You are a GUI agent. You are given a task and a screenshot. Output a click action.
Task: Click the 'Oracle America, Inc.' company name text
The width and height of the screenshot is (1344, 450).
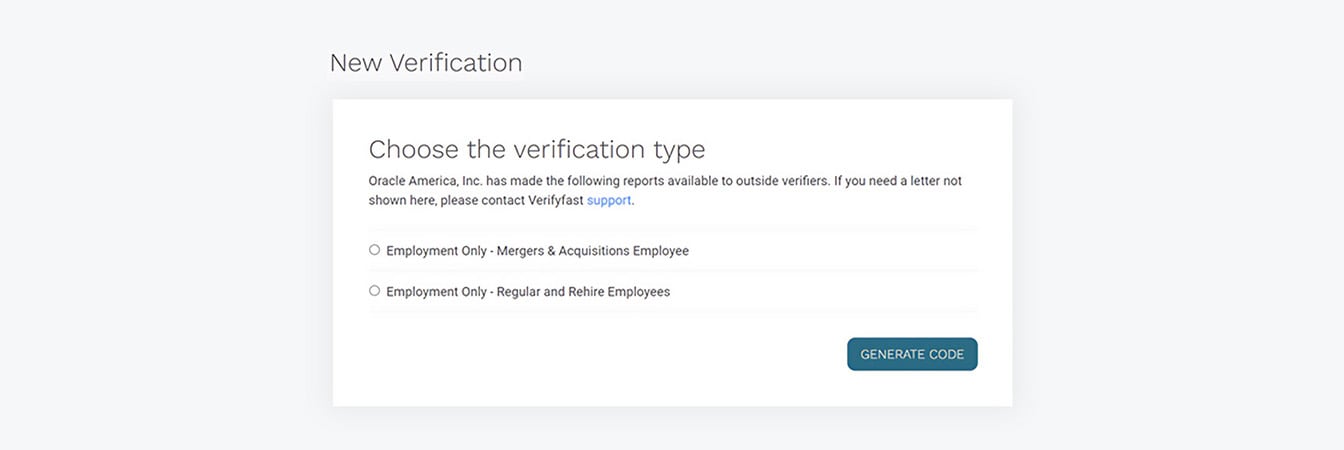point(425,182)
